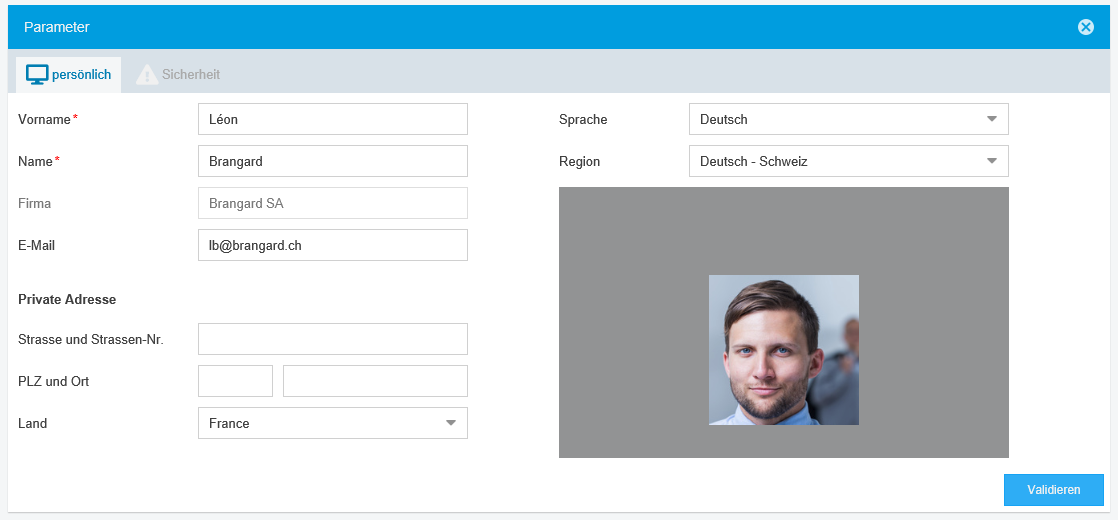Click the warning triangle icon beside Sicherheit
Image resolution: width=1118 pixels, height=520 pixels.
tap(147, 75)
